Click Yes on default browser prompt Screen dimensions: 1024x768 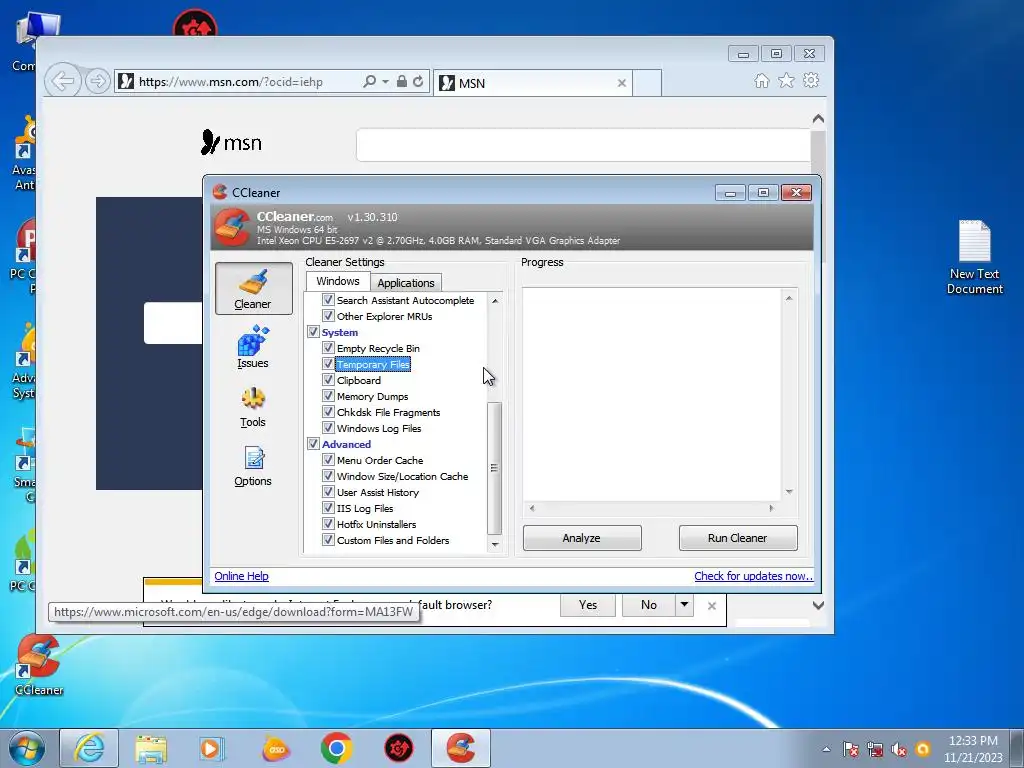coord(588,605)
